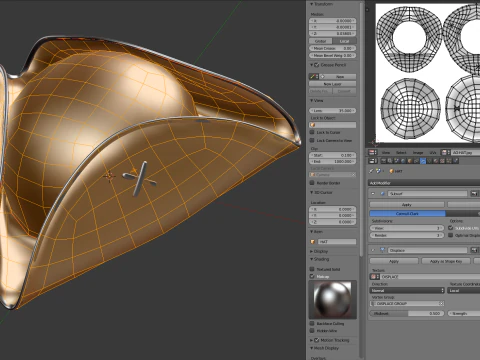The width and height of the screenshot is (480, 360).
Task: Select the World properties globe tab icon
Action: point(403,161)
